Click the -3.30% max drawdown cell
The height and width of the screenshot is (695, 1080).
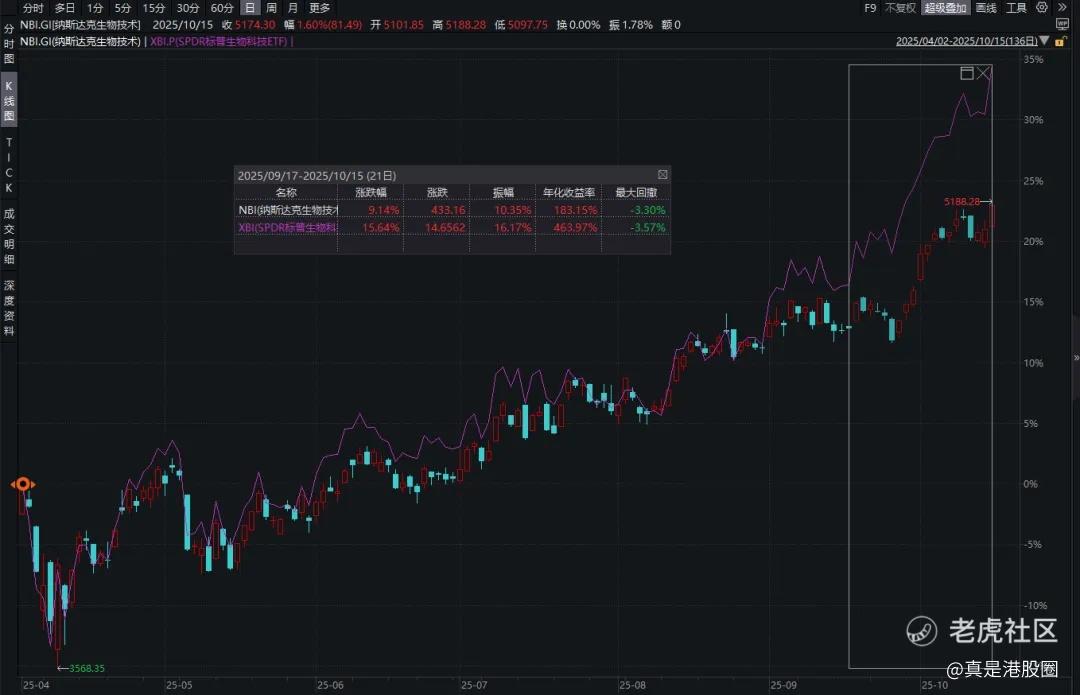point(647,209)
